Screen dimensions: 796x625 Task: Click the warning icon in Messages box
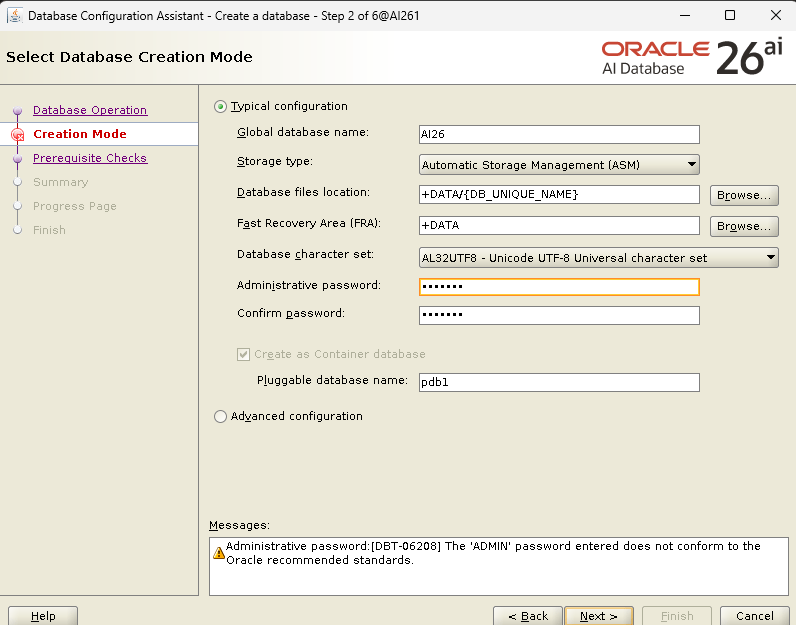(219, 552)
